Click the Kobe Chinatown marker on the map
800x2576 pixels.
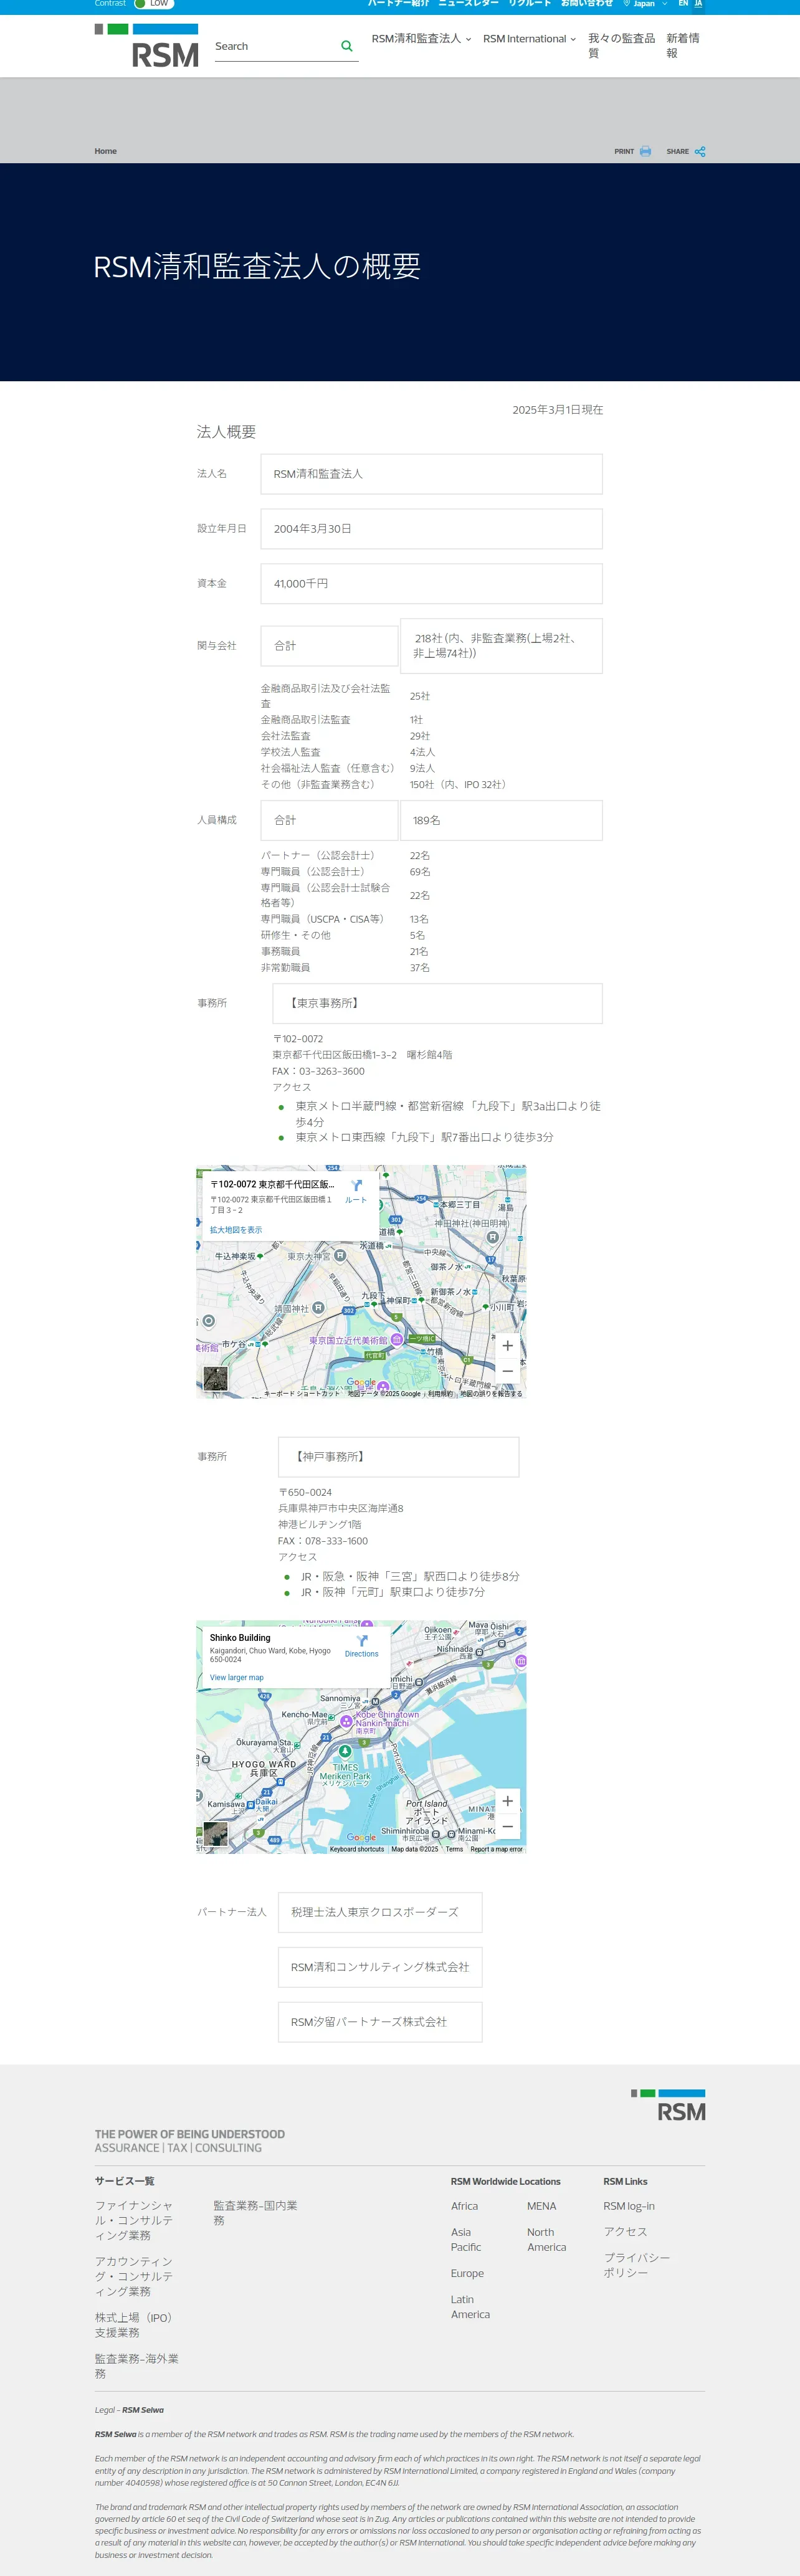pyautogui.click(x=347, y=1721)
